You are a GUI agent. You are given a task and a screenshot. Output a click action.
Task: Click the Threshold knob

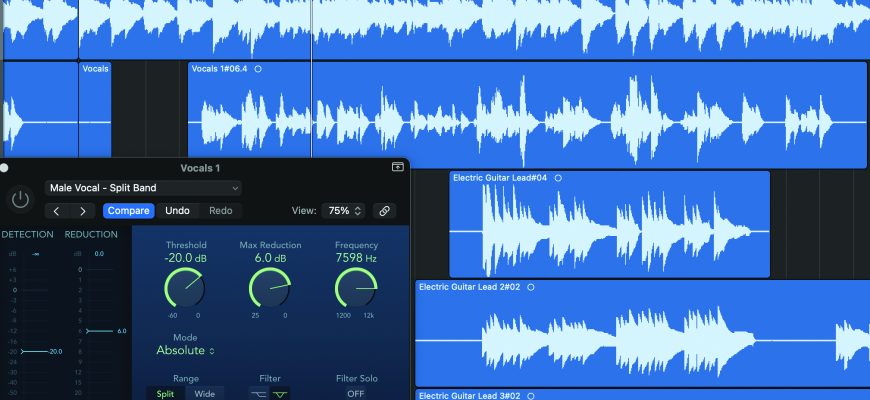(x=186, y=288)
